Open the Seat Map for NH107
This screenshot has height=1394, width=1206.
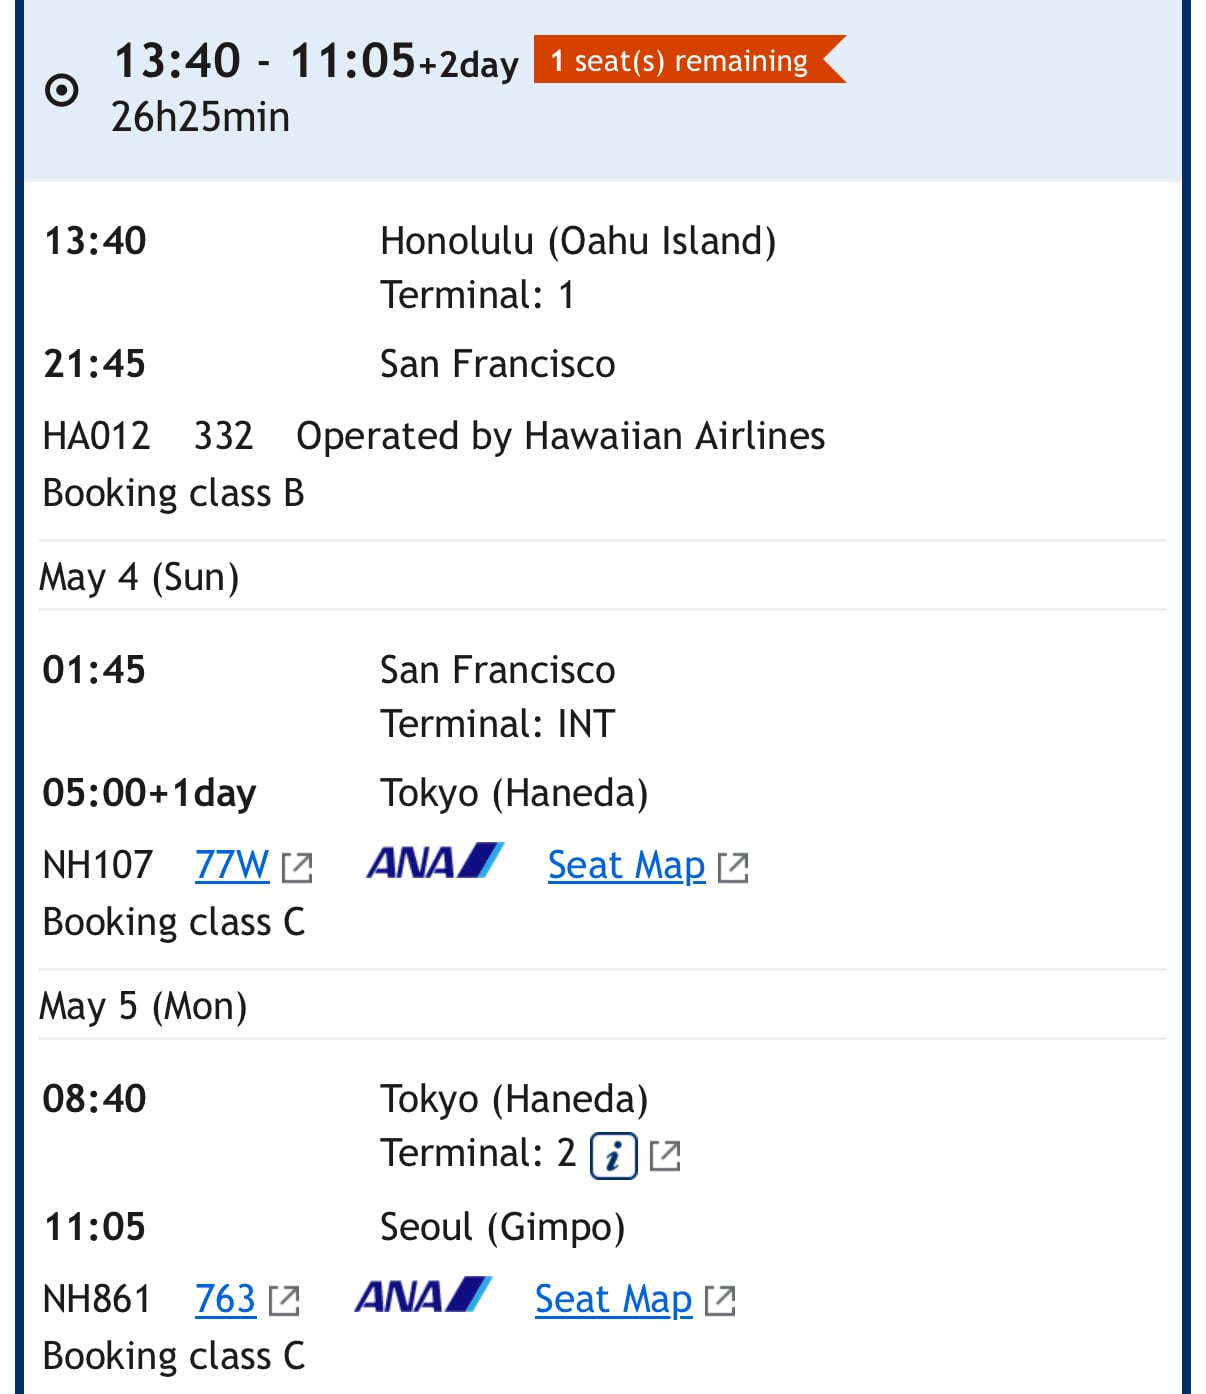626,865
